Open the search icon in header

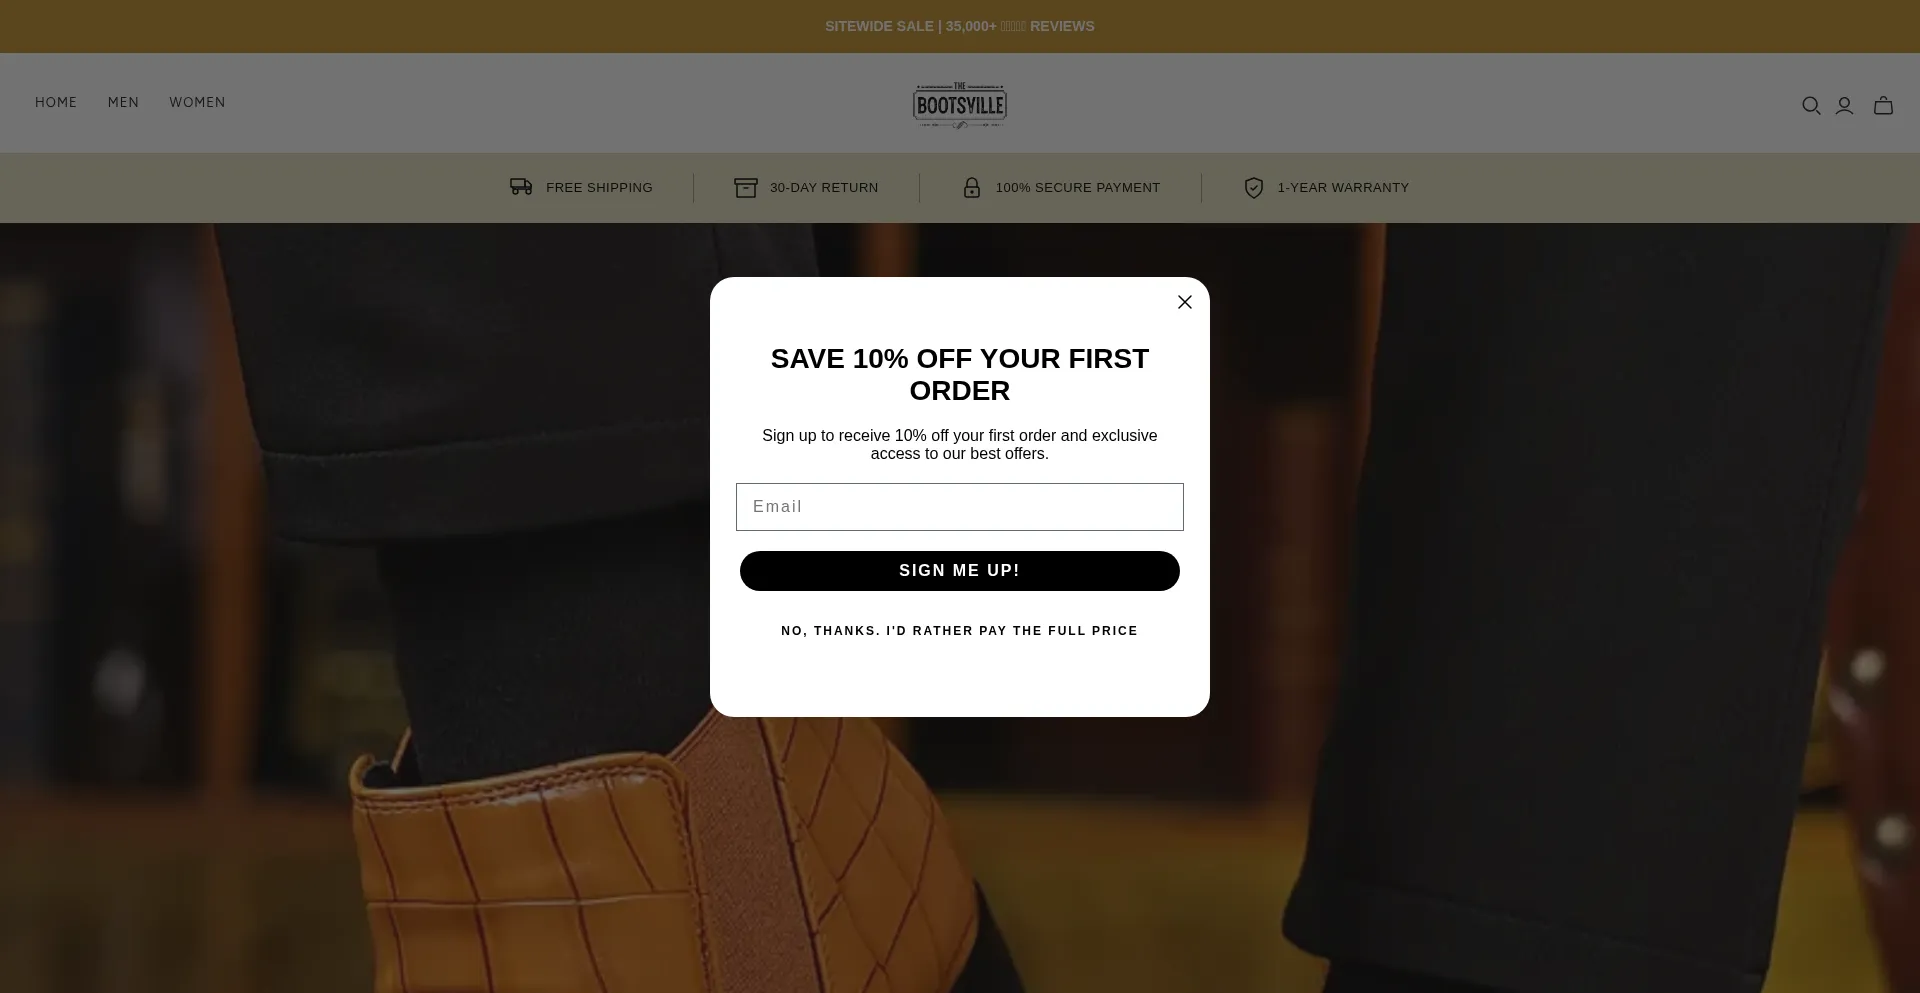pyautogui.click(x=1811, y=106)
